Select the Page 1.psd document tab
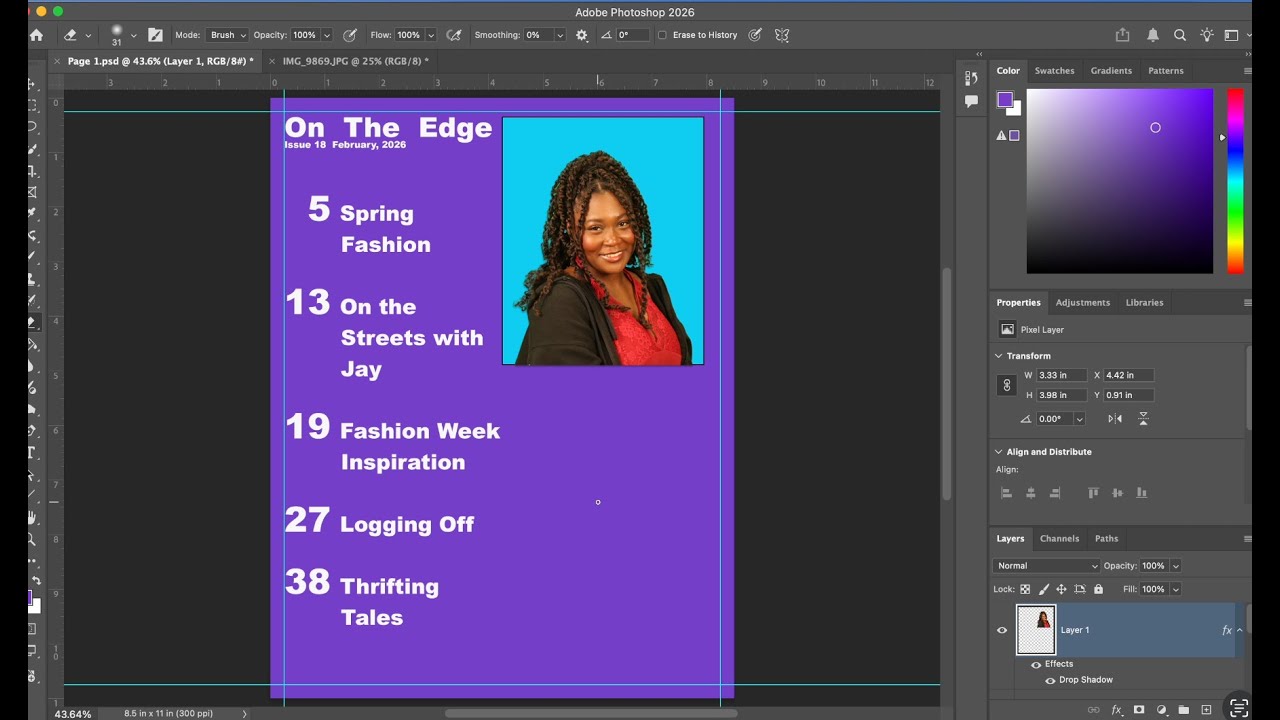The image size is (1280, 720). point(160,61)
